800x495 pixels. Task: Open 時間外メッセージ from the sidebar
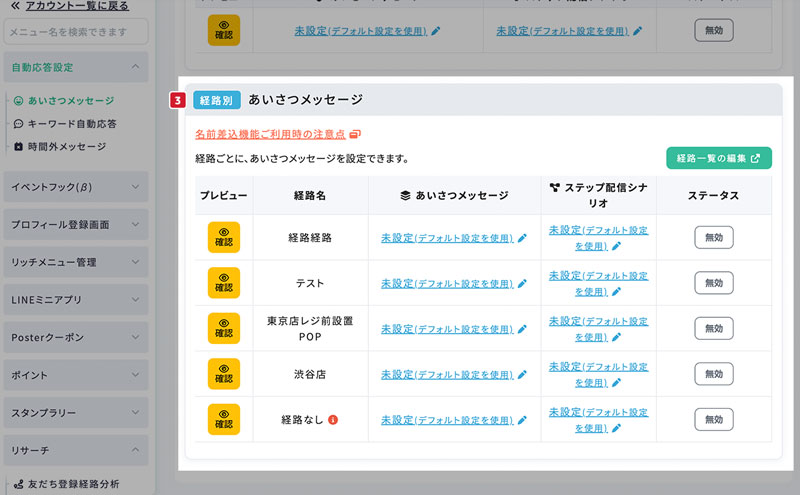pos(66,146)
